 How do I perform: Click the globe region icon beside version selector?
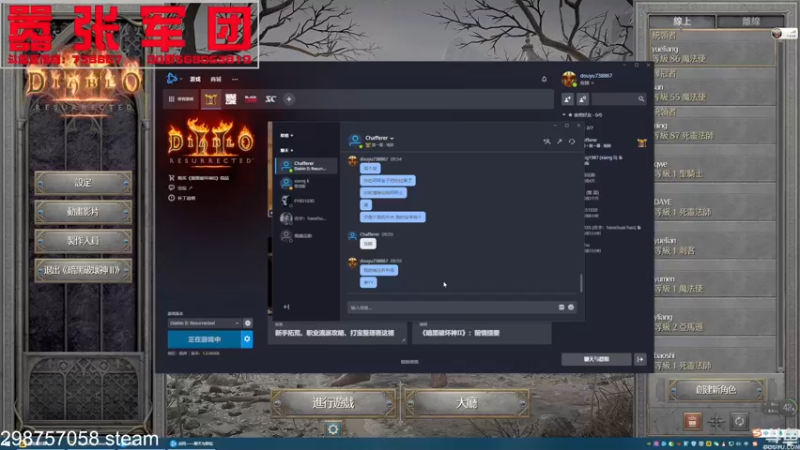(247, 323)
